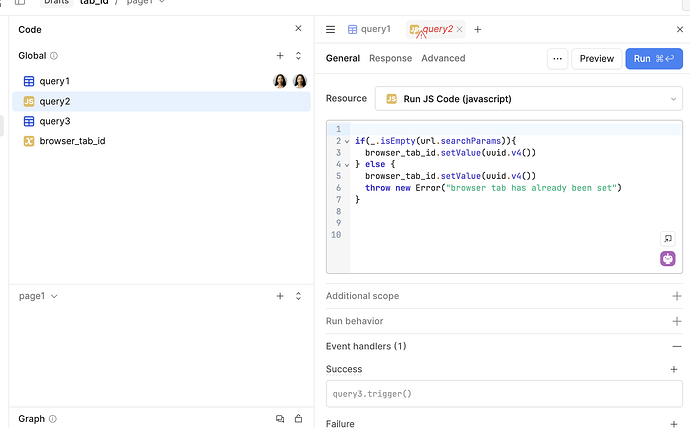This screenshot has height=428, width=690.
Task: Open the purple AI assistant icon
Action: coord(668,259)
